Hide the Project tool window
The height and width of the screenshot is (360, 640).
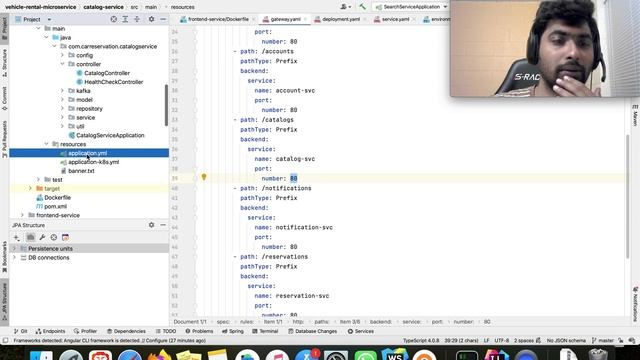[x=163, y=19]
